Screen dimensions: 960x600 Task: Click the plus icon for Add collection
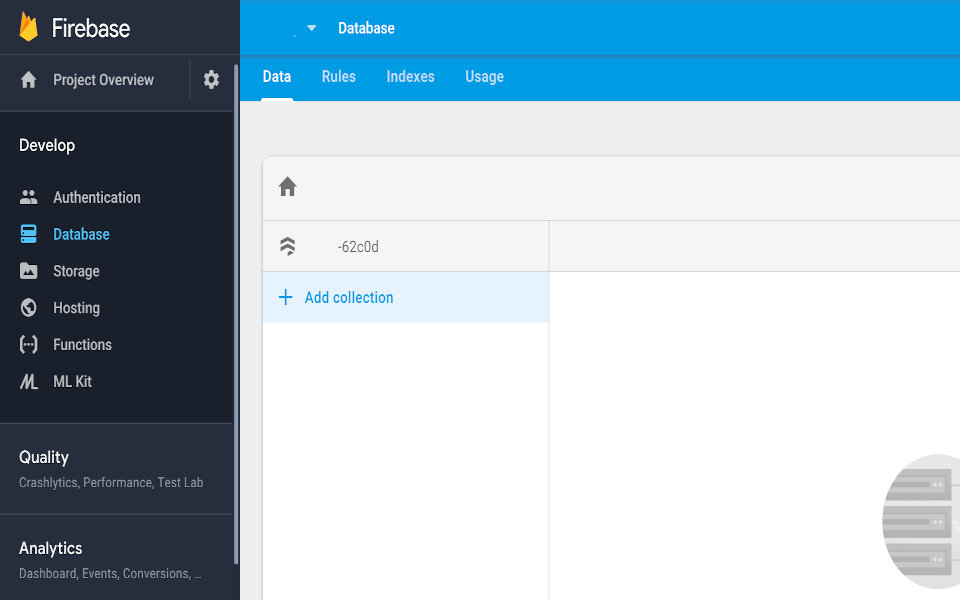click(x=285, y=298)
